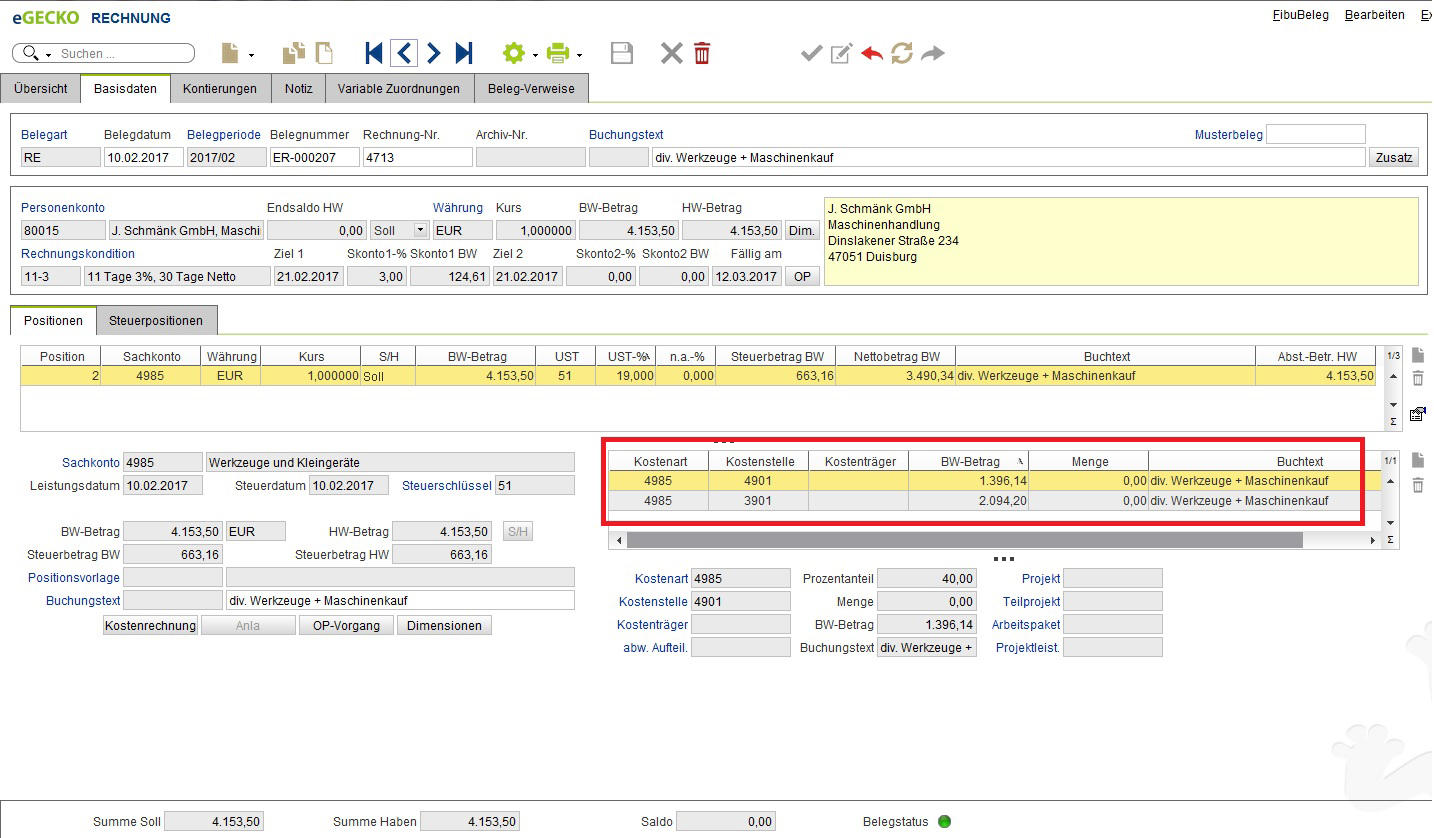
Task: Click the Rechnung-Nr. field 4713
Action: (x=417, y=157)
